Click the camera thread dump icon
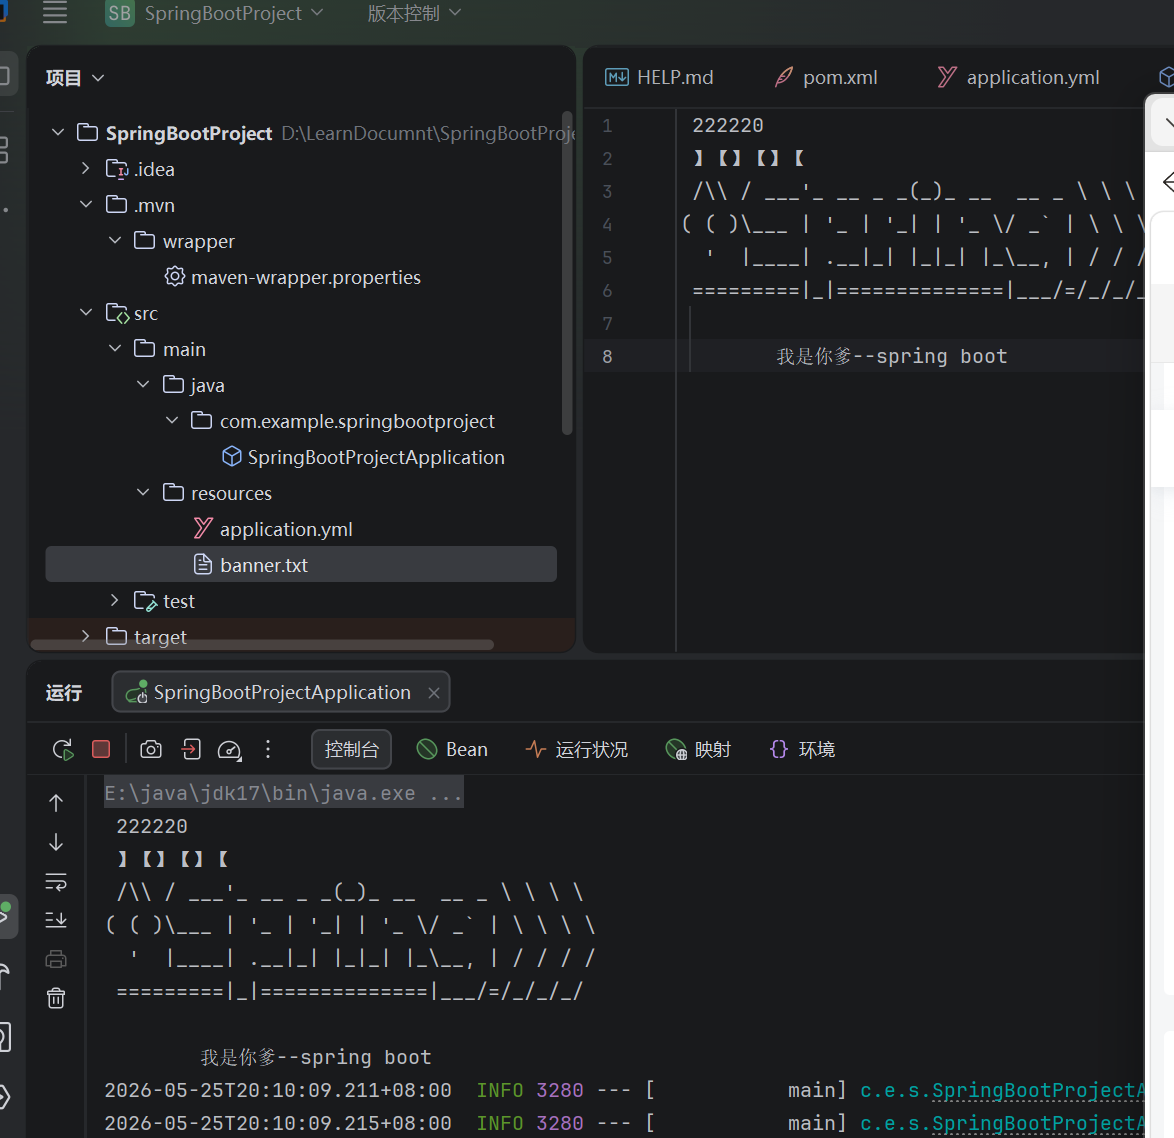The width and height of the screenshot is (1174, 1138). click(150, 749)
